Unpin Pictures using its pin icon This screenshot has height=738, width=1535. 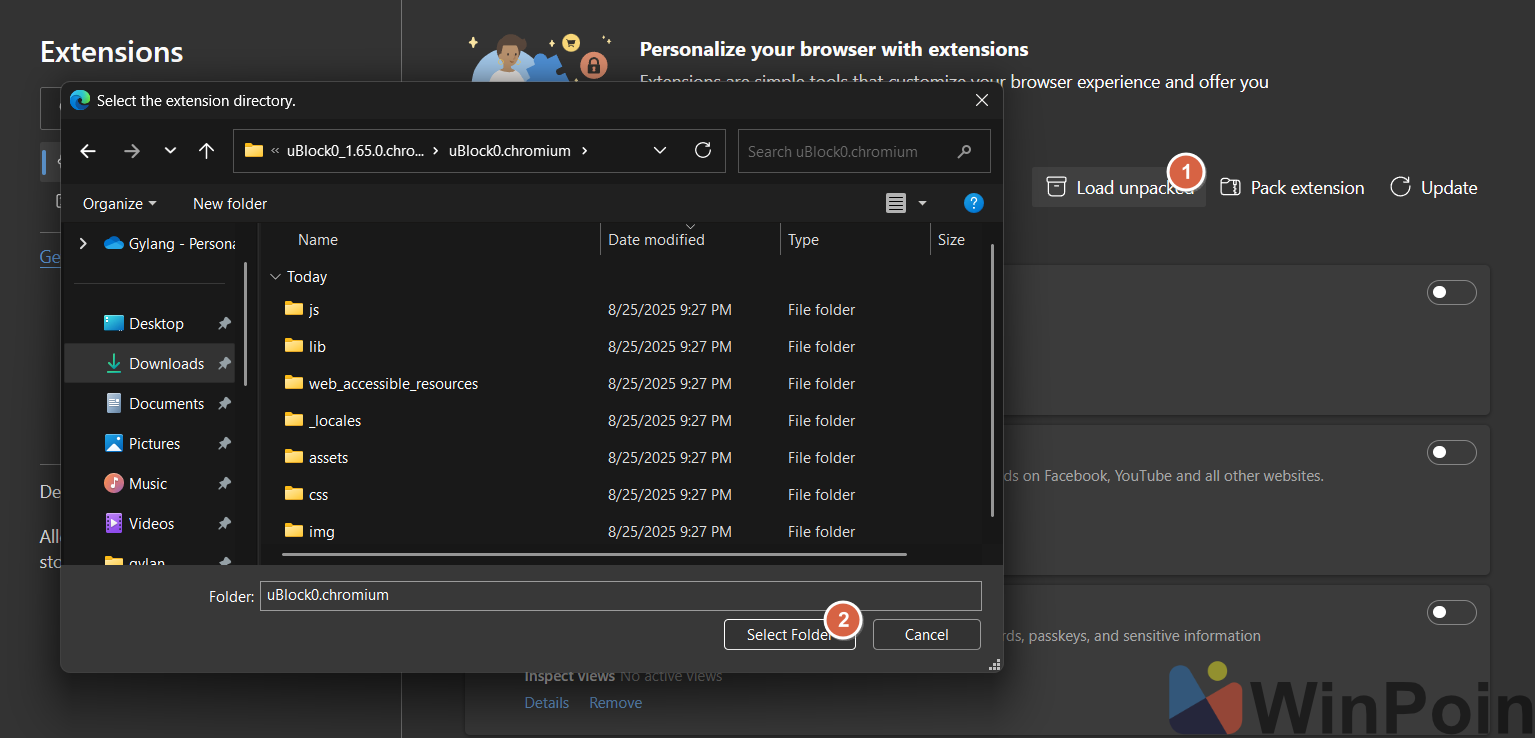point(224,444)
